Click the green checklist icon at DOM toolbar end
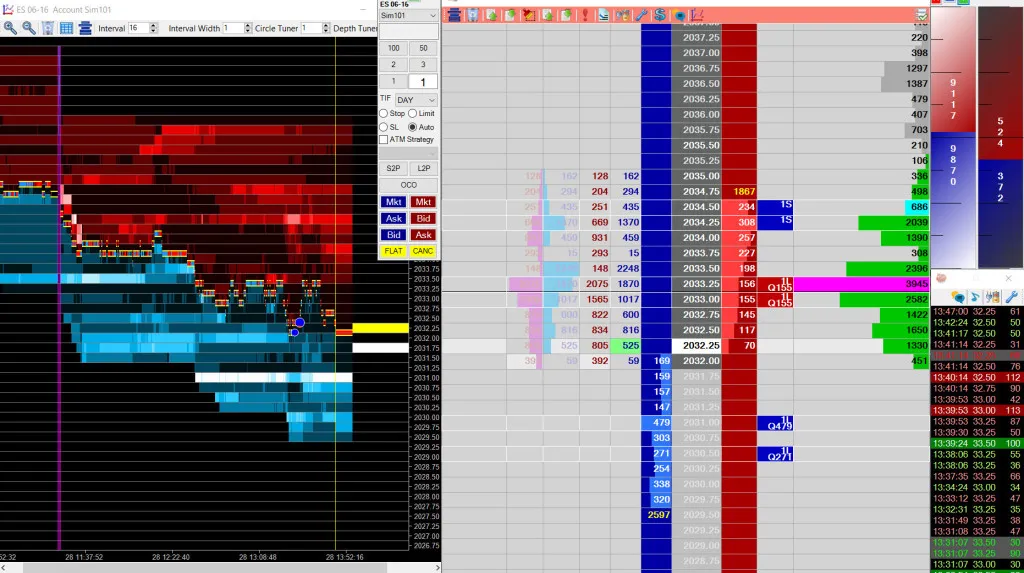The height and width of the screenshot is (573, 1024). tap(921, 15)
